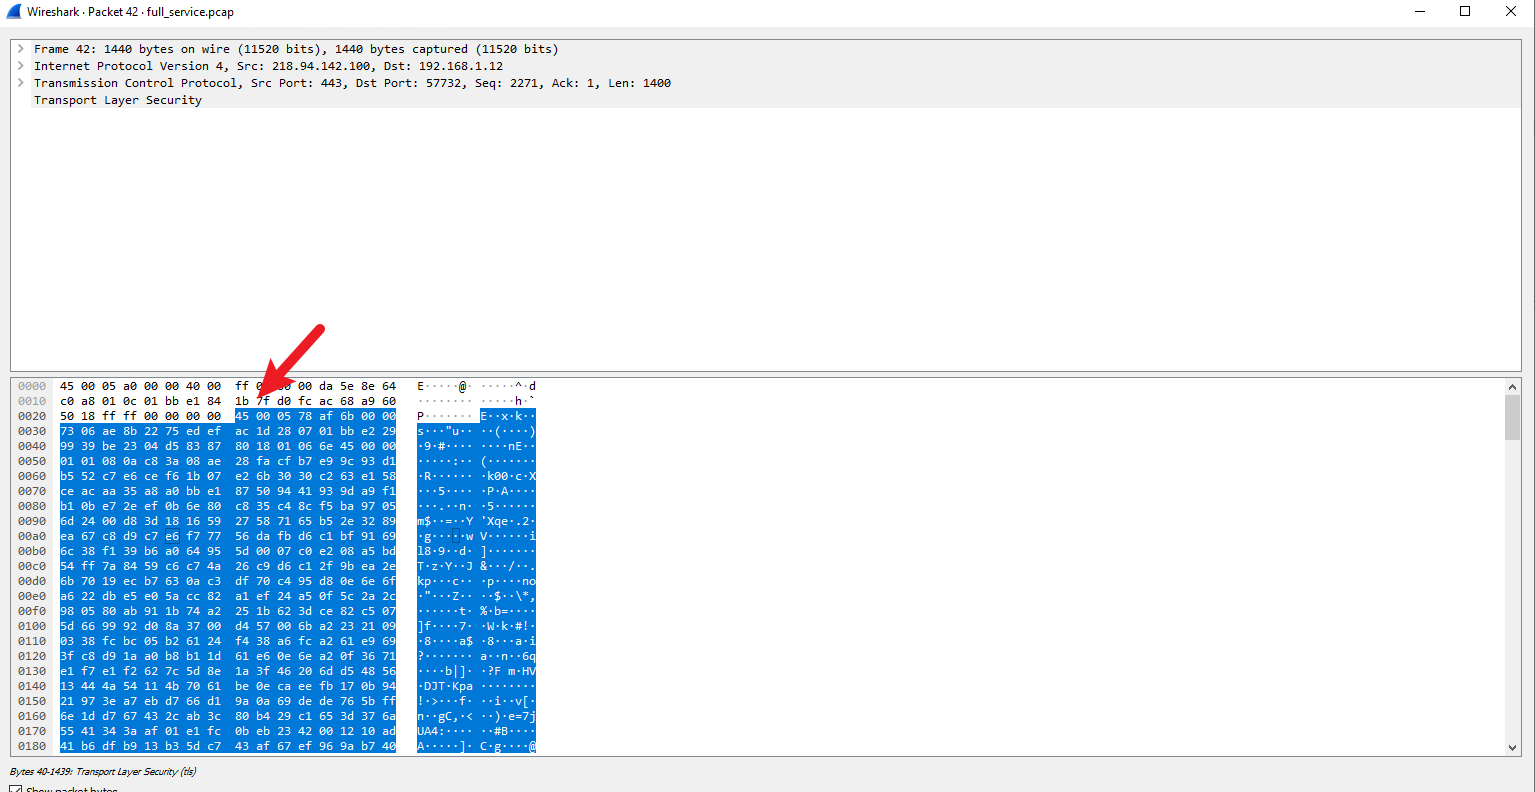Click the 0000 offset in hex dump
The width and height of the screenshot is (1535, 792).
[32, 386]
